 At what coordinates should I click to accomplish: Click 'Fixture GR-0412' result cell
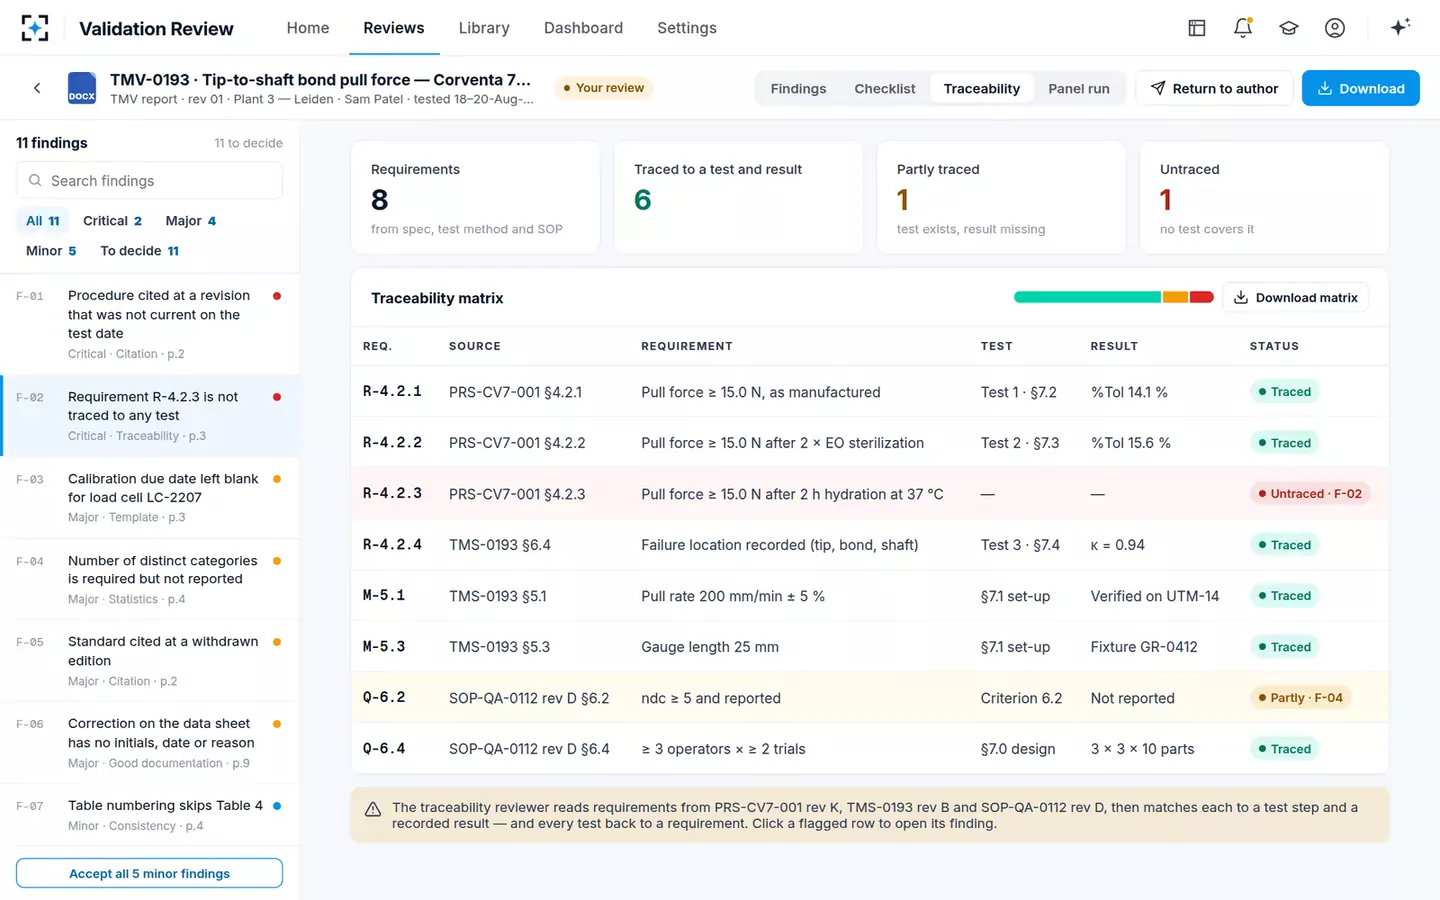pos(1144,647)
